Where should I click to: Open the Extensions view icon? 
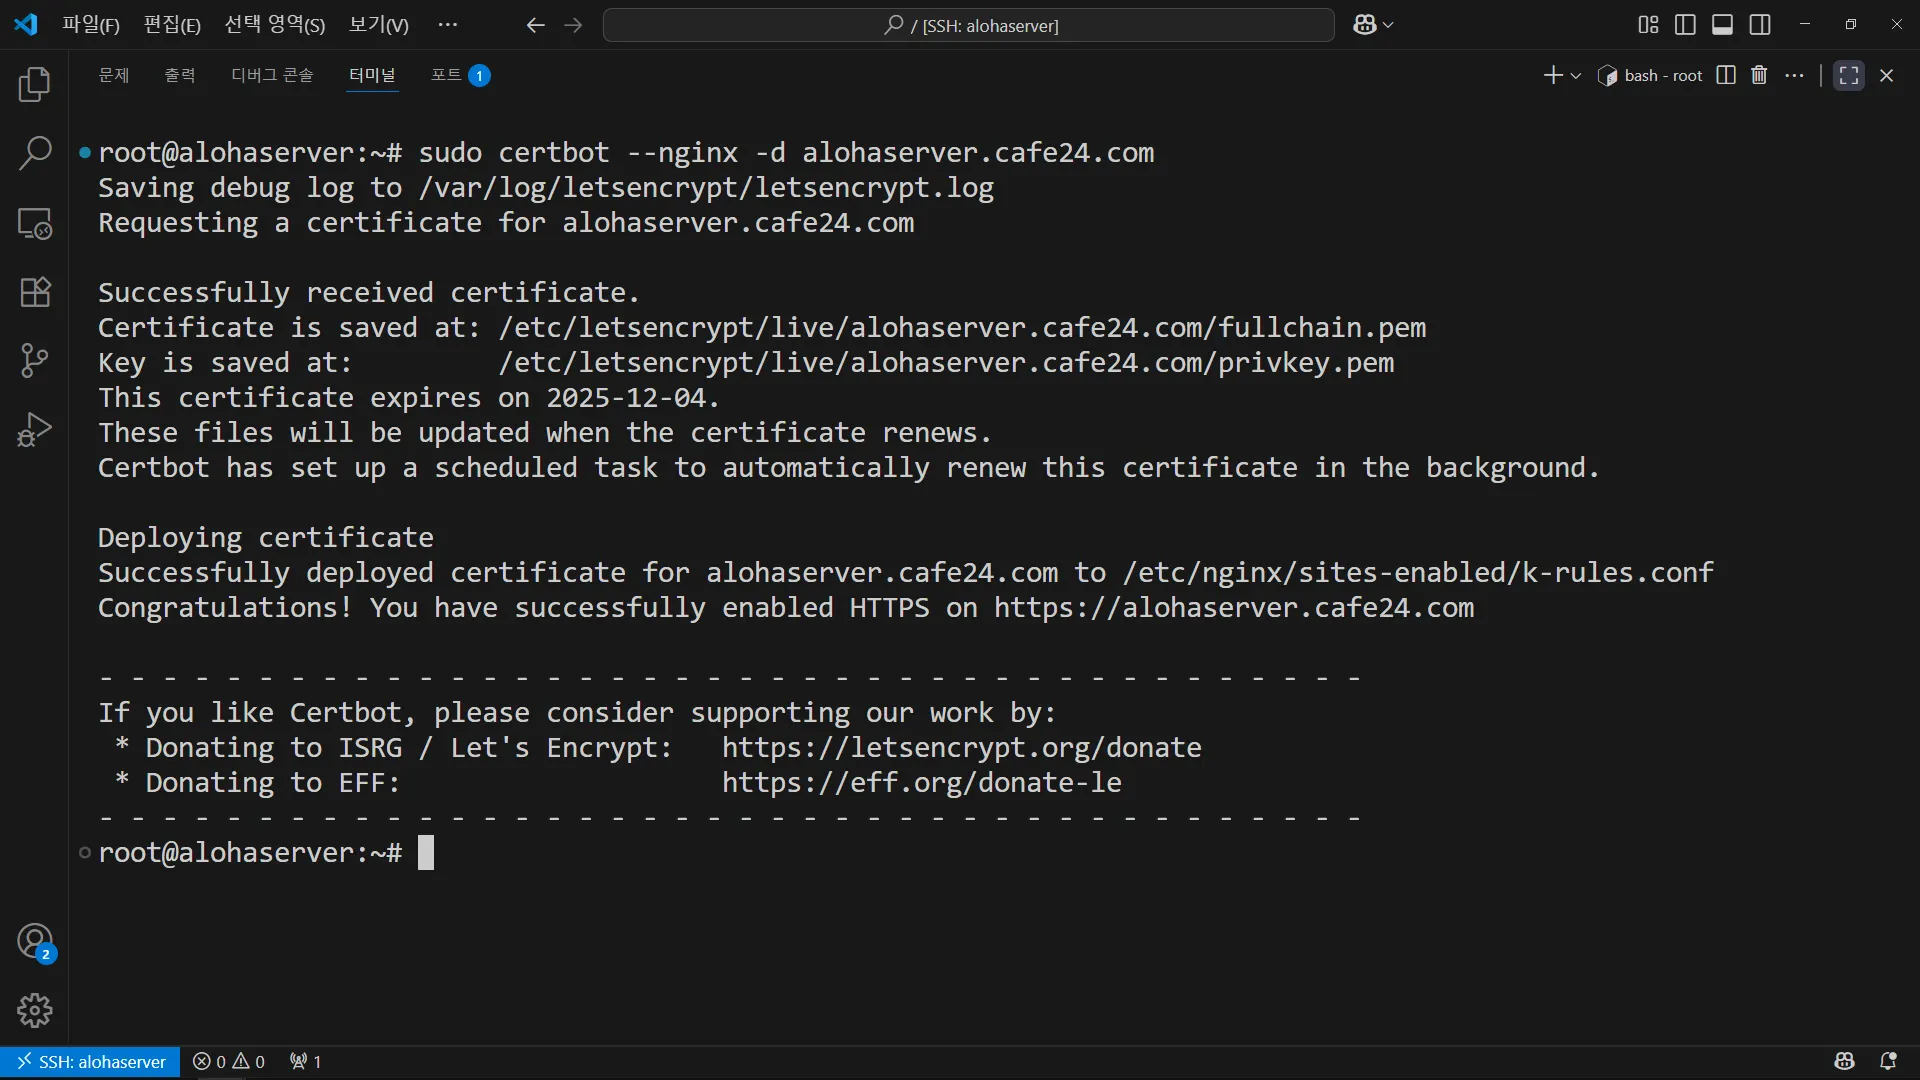pos(35,292)
